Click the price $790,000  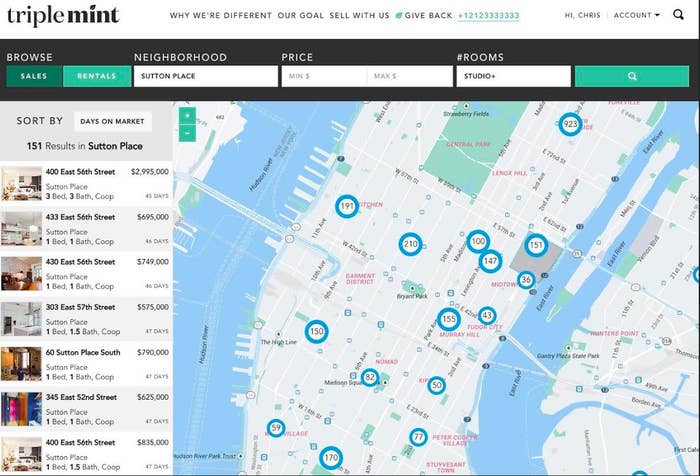coord(153,353)
